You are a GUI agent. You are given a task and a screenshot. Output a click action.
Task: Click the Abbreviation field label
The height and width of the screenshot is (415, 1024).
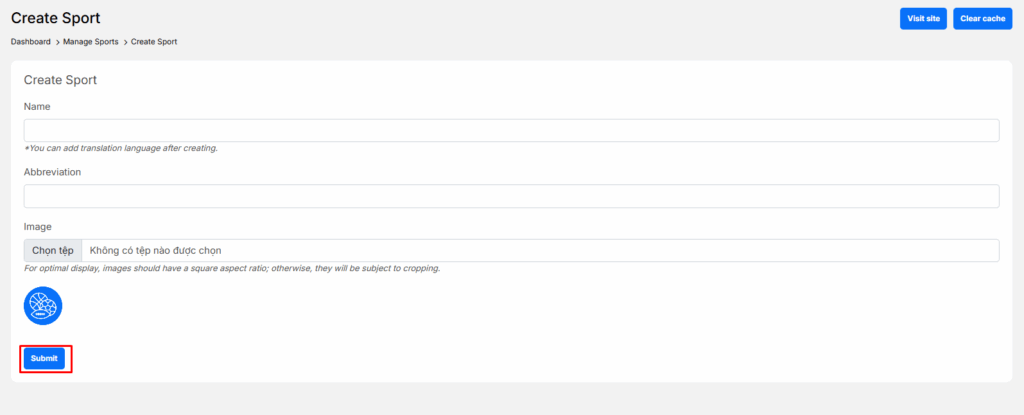52,172
